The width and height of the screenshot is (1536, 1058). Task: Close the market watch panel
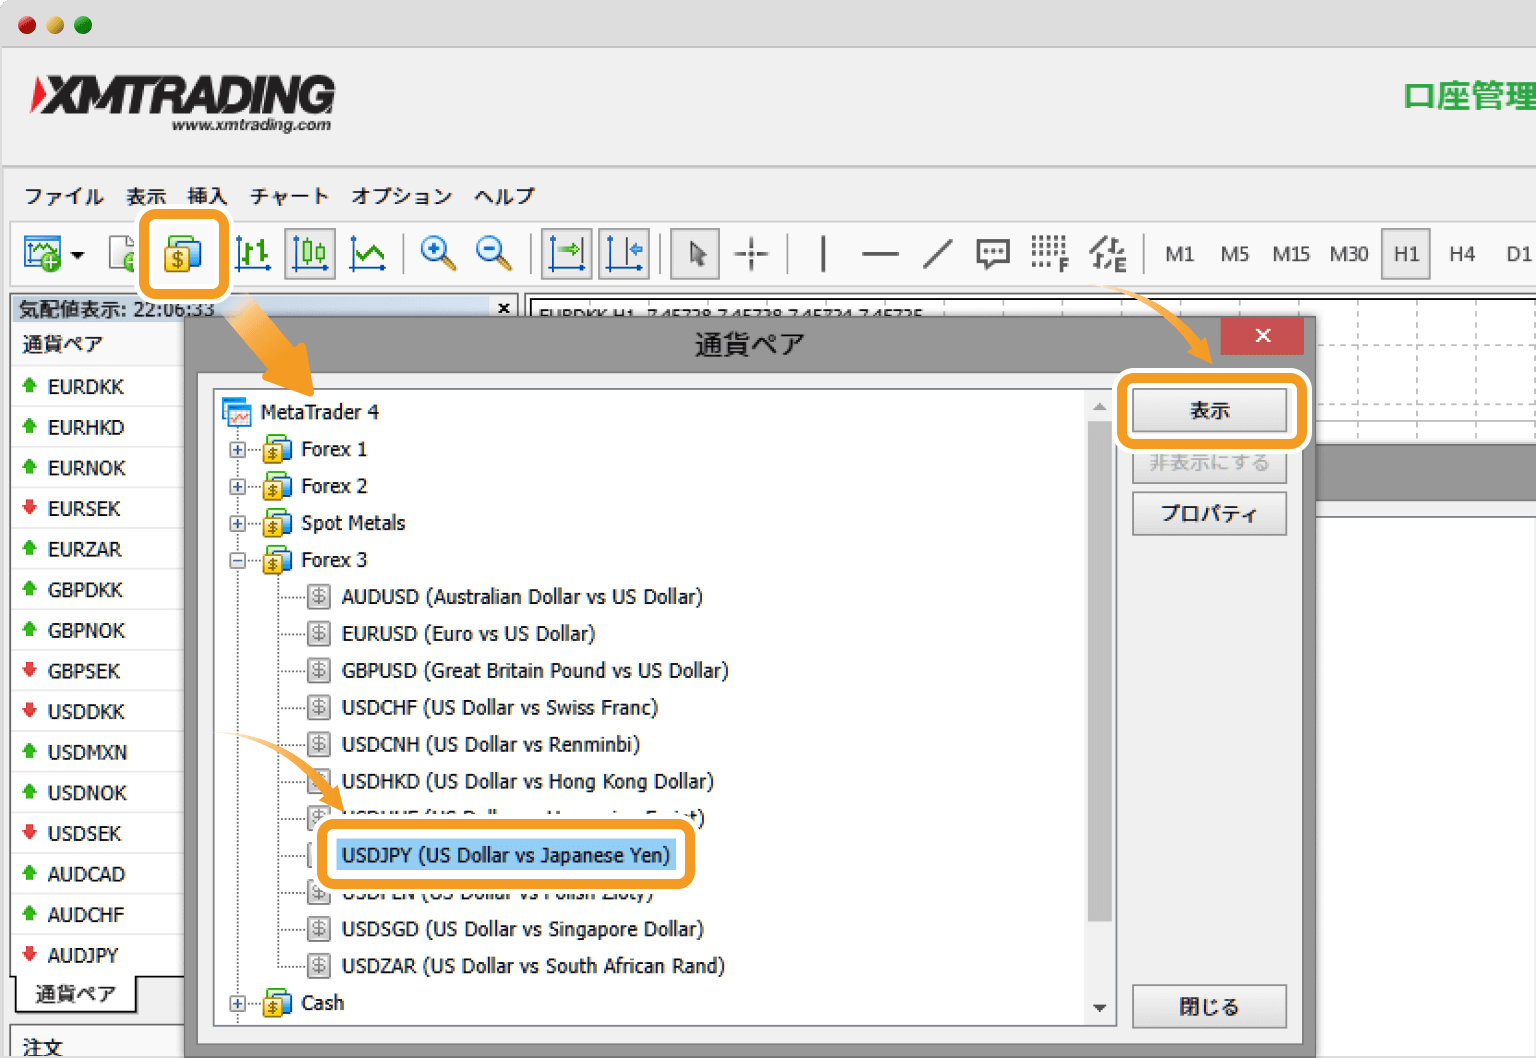tap(504, 308)
